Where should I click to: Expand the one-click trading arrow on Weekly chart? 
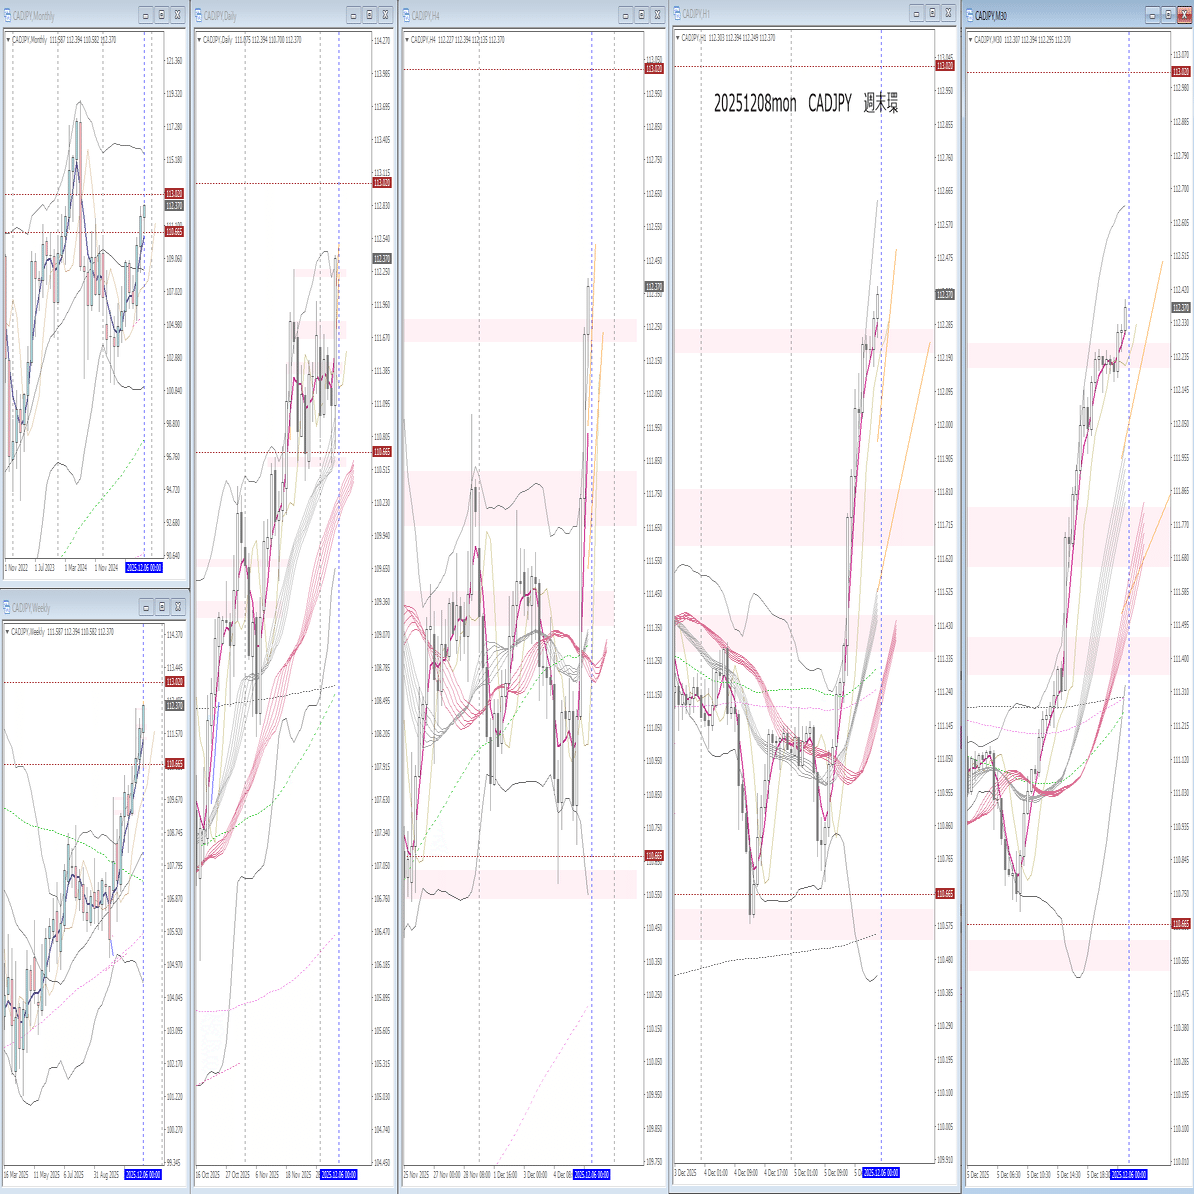tap(8, 632)
